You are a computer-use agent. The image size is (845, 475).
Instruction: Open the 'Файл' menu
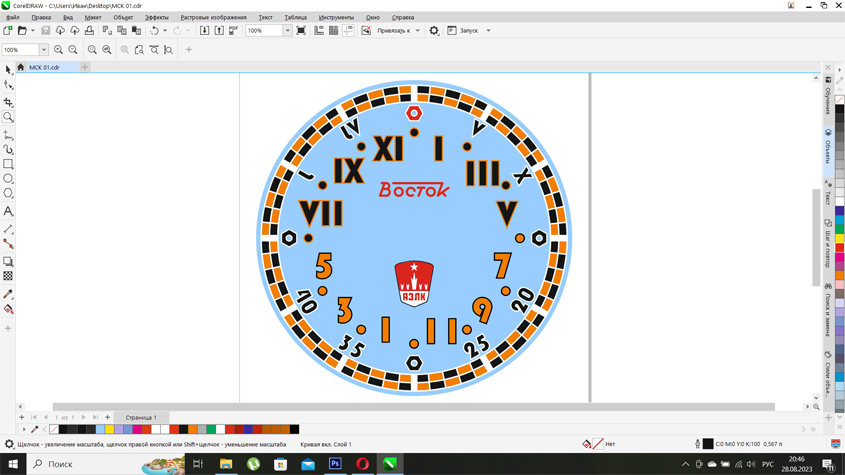(12, 17)
